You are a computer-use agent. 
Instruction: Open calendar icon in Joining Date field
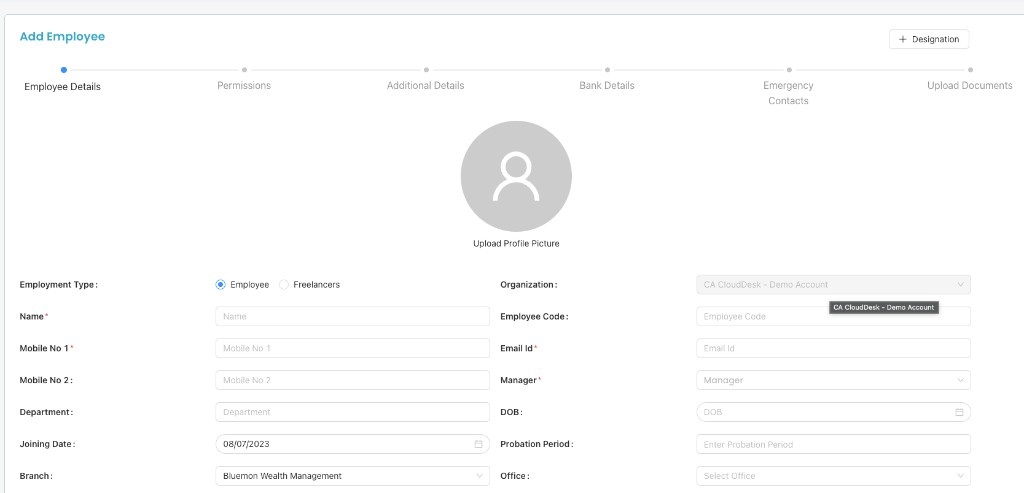[x=478, y=444]
